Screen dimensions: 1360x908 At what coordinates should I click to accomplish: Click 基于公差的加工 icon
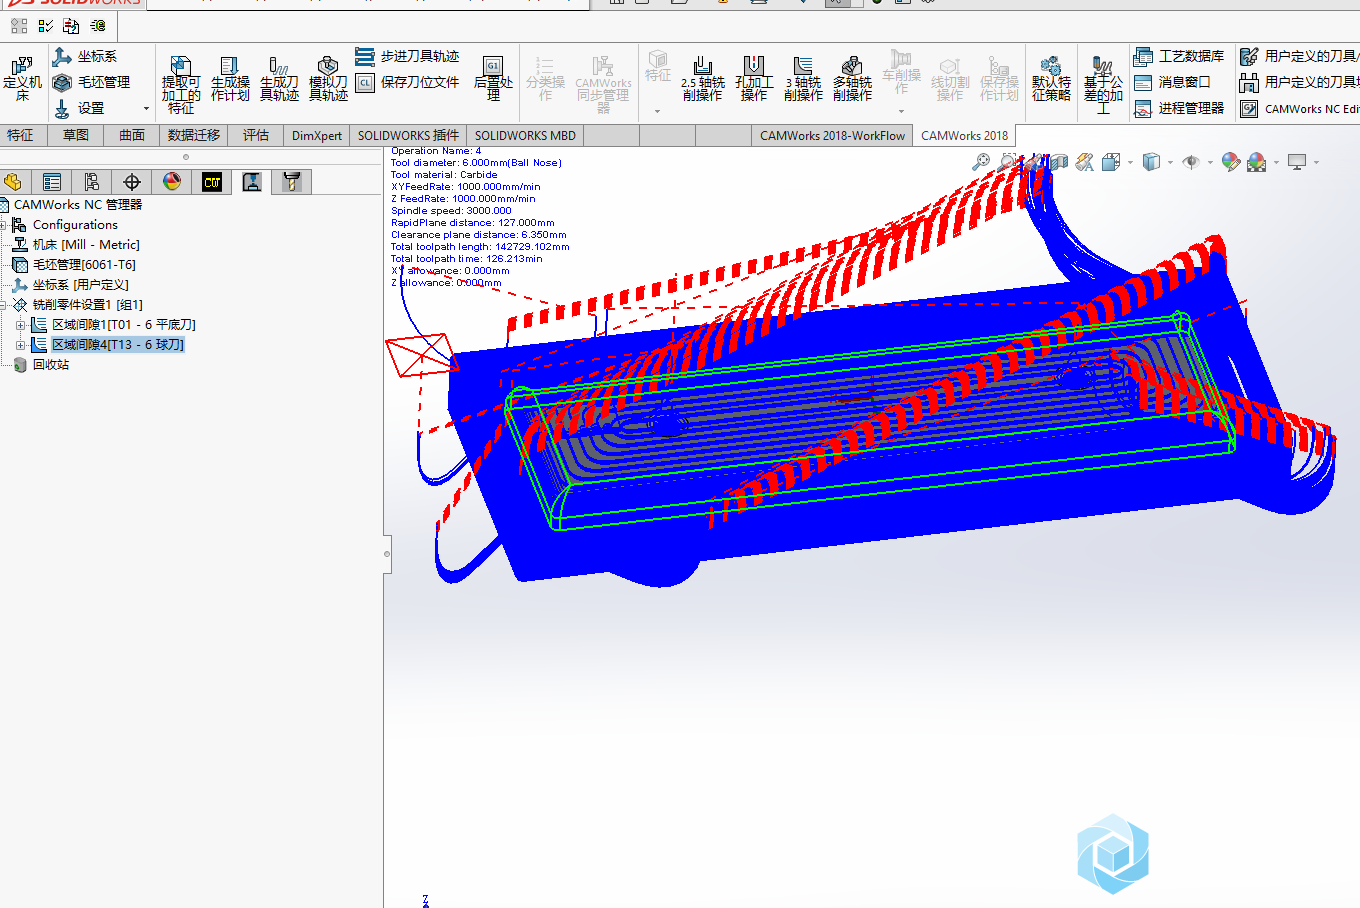[x=1103, y=85]
